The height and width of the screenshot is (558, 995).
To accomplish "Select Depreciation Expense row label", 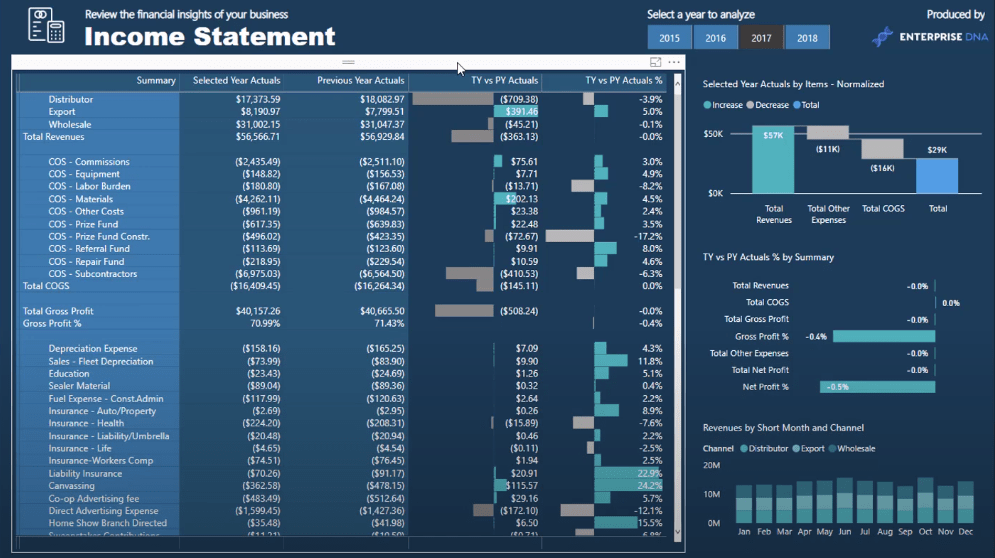I will pyautogui.click(x=93, y=349).
